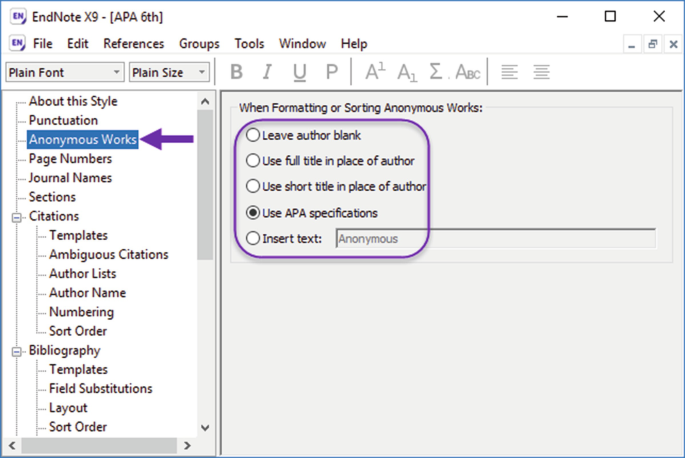This screenshot has height=458, width=685.
Task: Choose Use full title in place of author
Action: [253, 161]
